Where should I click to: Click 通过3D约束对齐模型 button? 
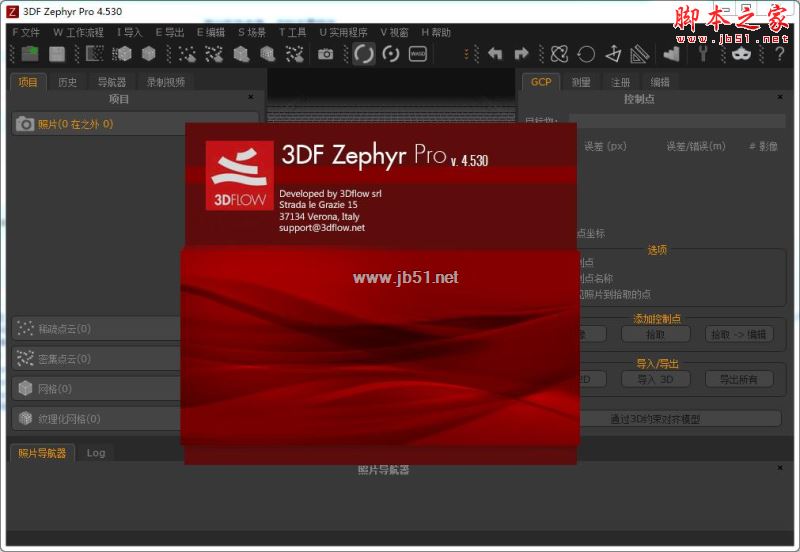[679, 419]
